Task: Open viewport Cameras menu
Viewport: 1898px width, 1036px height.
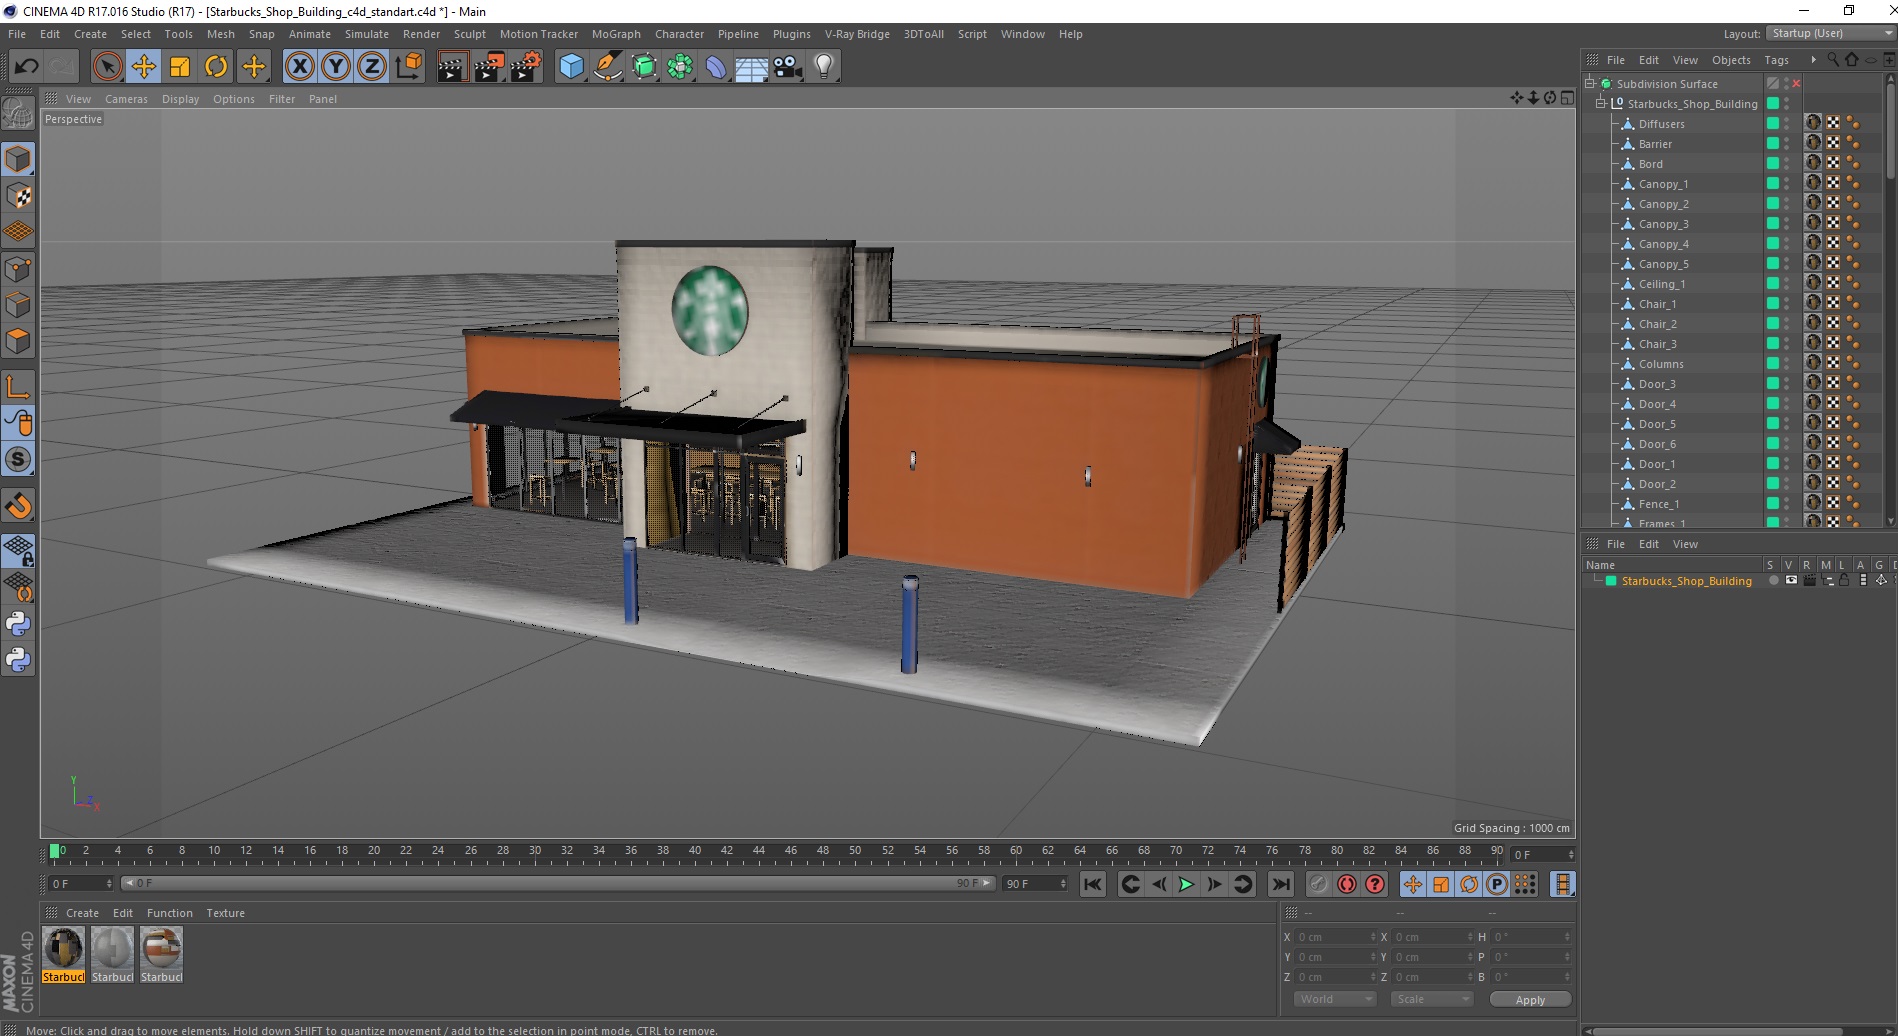Action: (126, 99)
